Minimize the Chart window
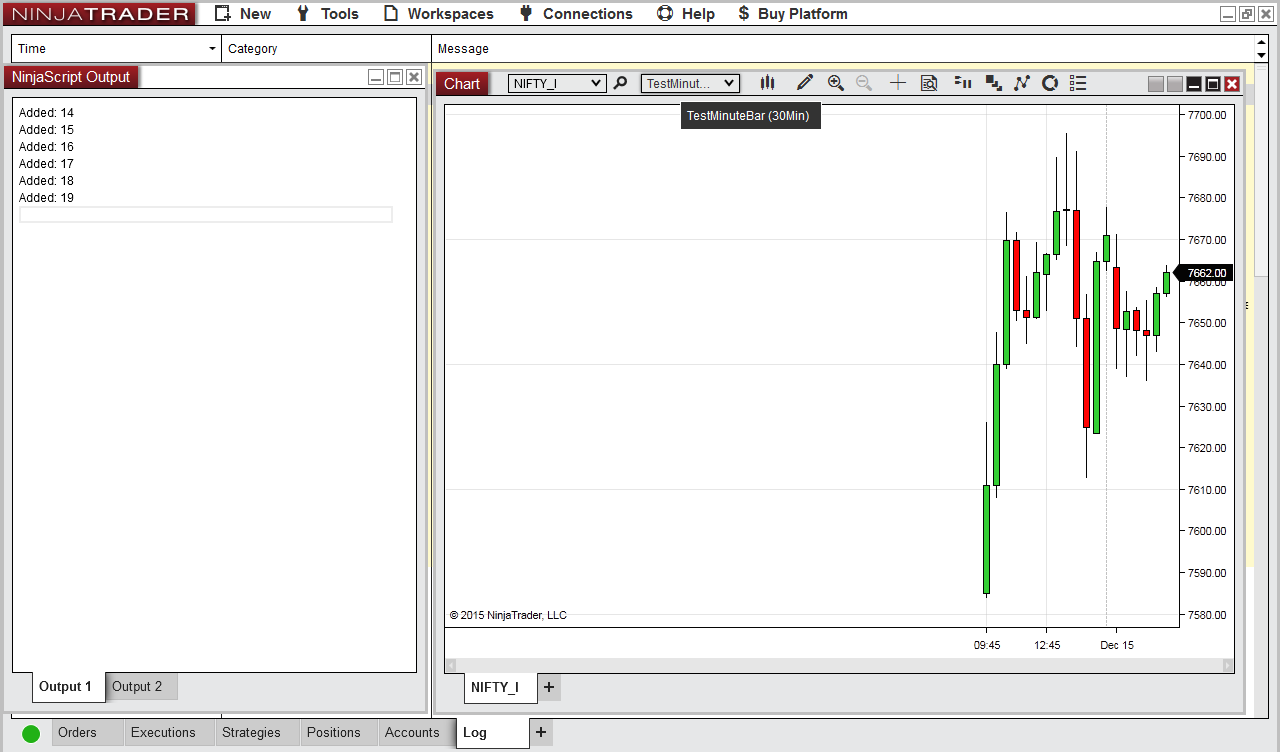This screenshot has height=752, width=1280. click(1194, 84)
